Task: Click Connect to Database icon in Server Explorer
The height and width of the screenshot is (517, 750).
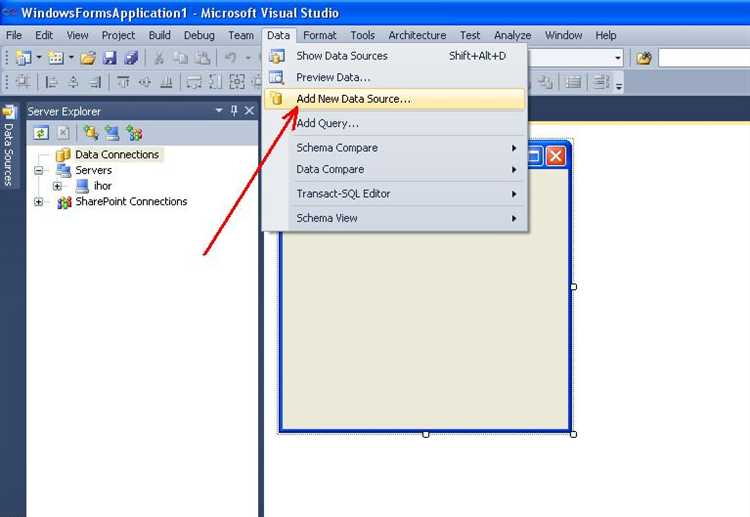Action: pyautogui.click(x=91, y=132)
